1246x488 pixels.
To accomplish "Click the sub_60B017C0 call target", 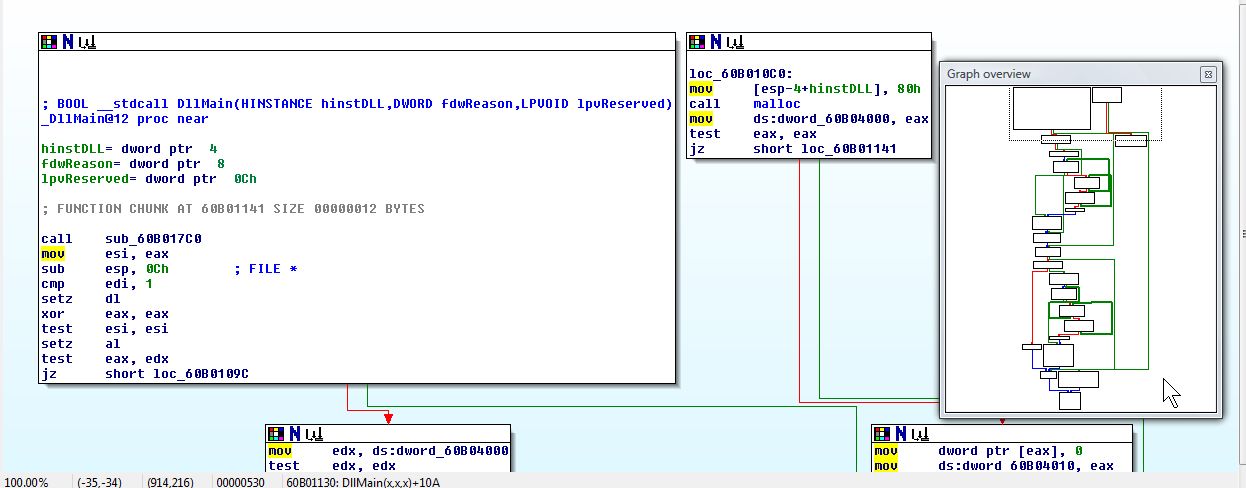I will (153, 239).
